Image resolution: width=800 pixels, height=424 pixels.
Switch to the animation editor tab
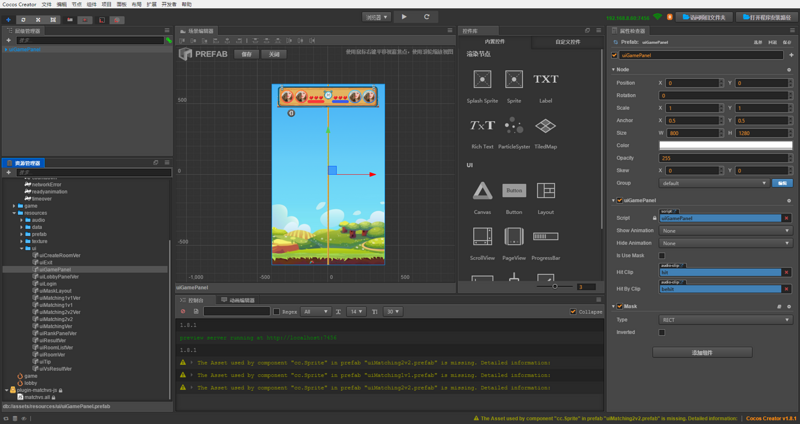tap(238, 300)
